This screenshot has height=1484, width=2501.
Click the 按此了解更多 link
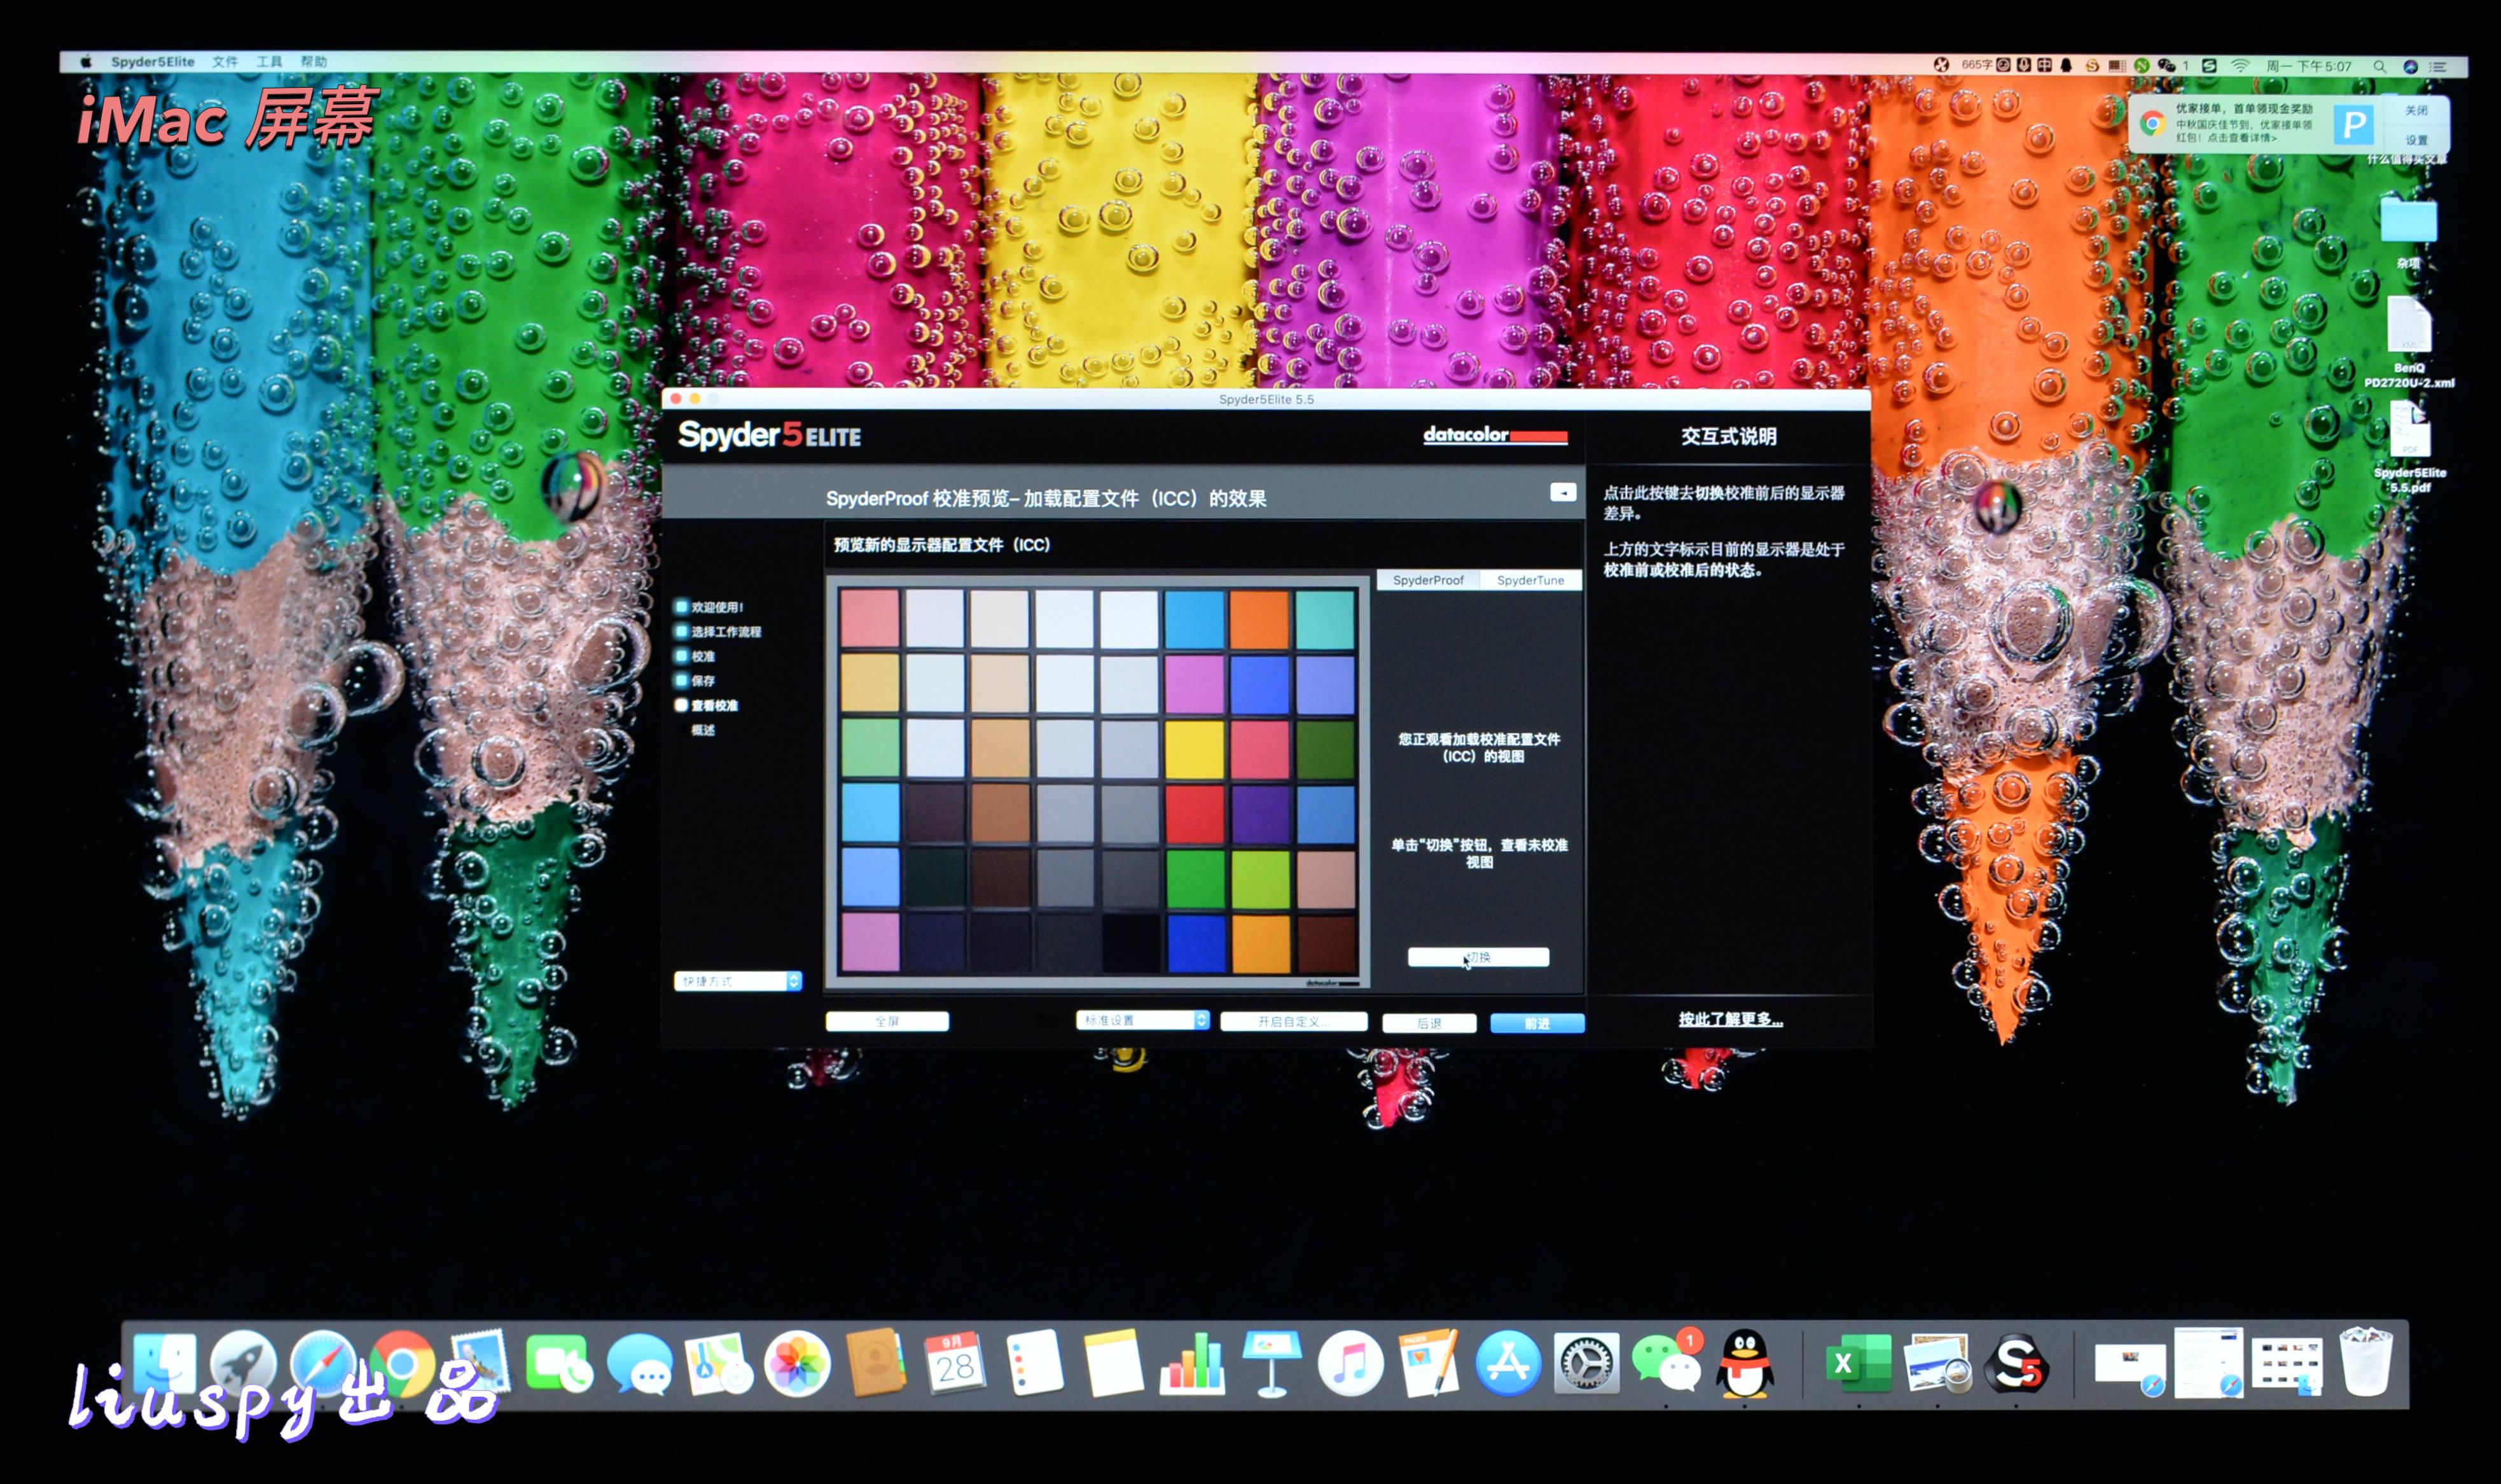(1730, 1019)
